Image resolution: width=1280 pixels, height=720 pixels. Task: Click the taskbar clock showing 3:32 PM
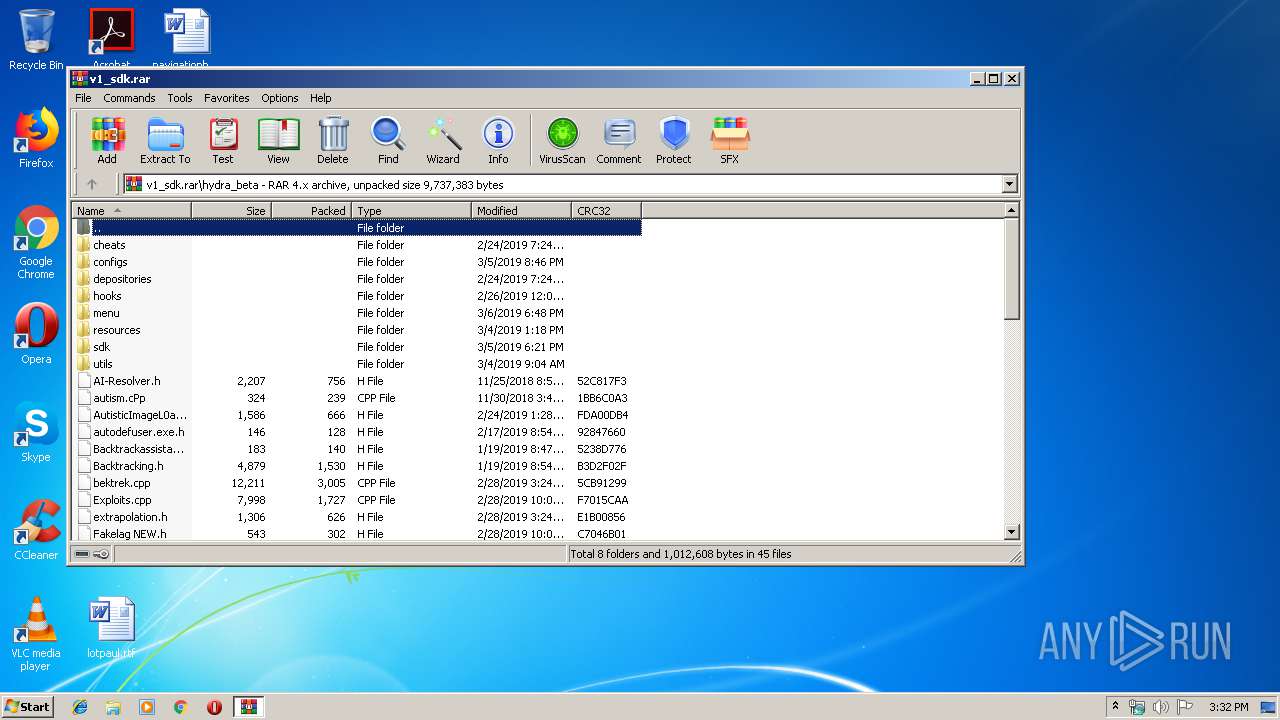click(1228, 707)
